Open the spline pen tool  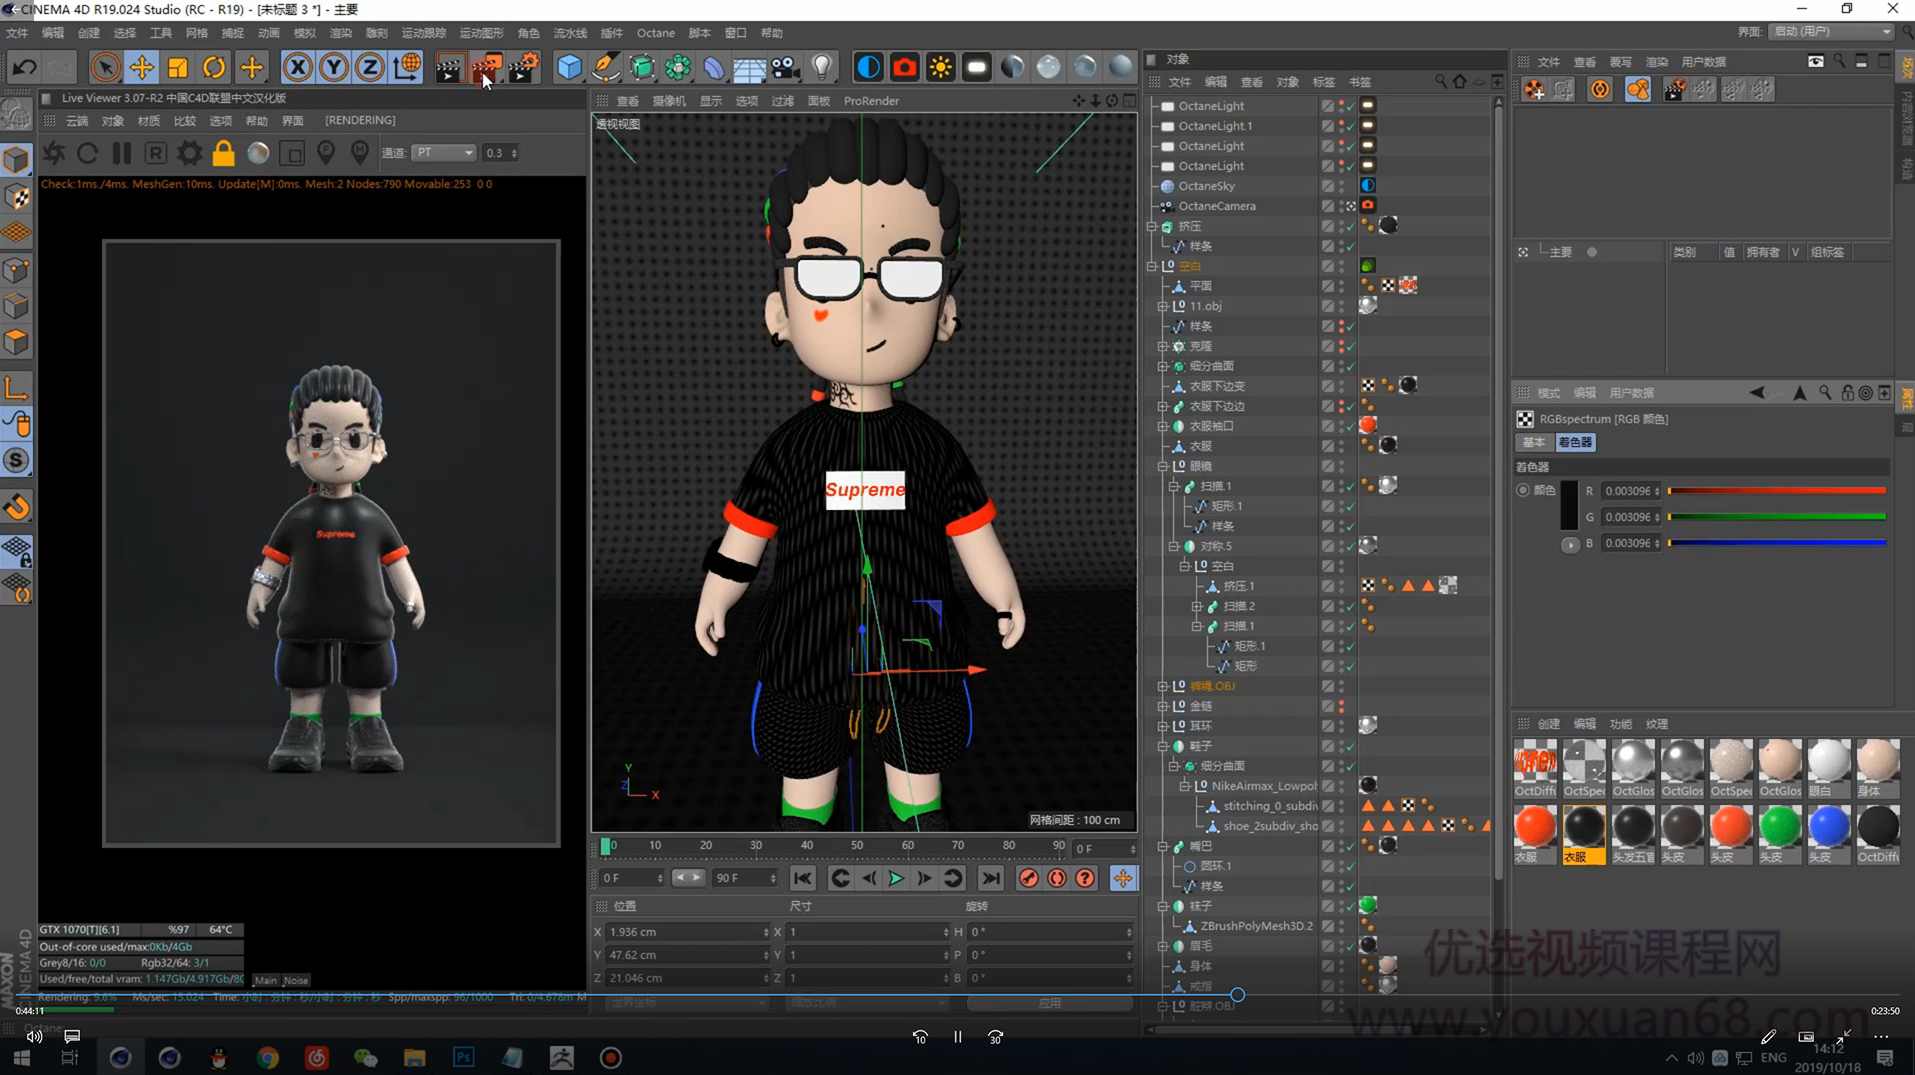tap(606, 67)
